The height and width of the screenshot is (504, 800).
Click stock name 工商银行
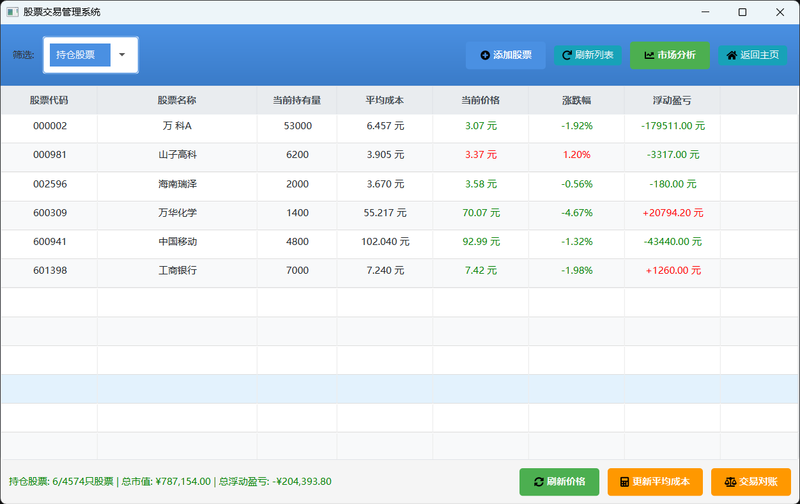pos(177,270)
